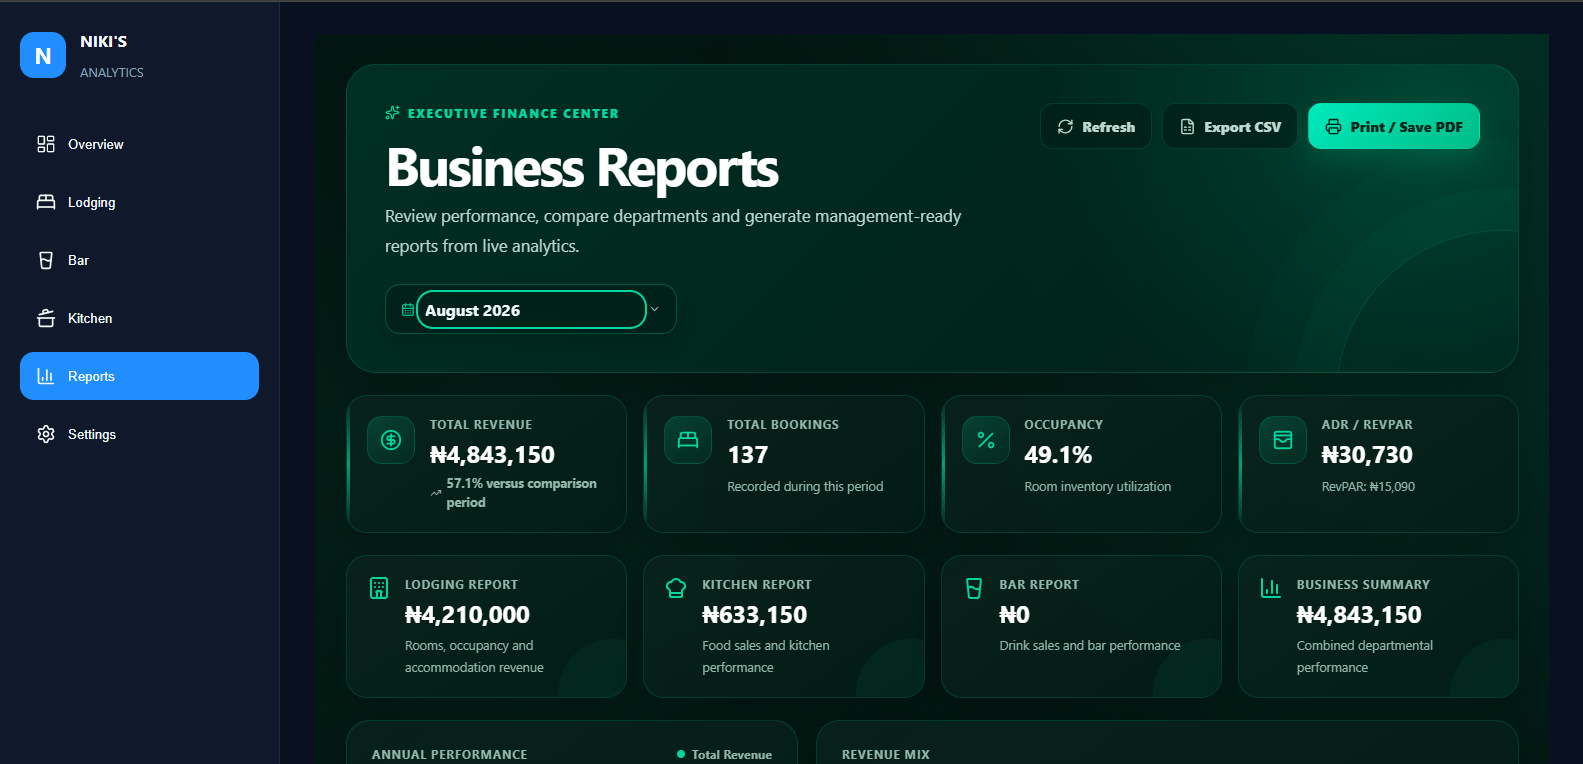This screenshot has height=764, width=1583.
Task: Click the icon on ADR / RevPAR card
Action: click(x=1283, y=440)
